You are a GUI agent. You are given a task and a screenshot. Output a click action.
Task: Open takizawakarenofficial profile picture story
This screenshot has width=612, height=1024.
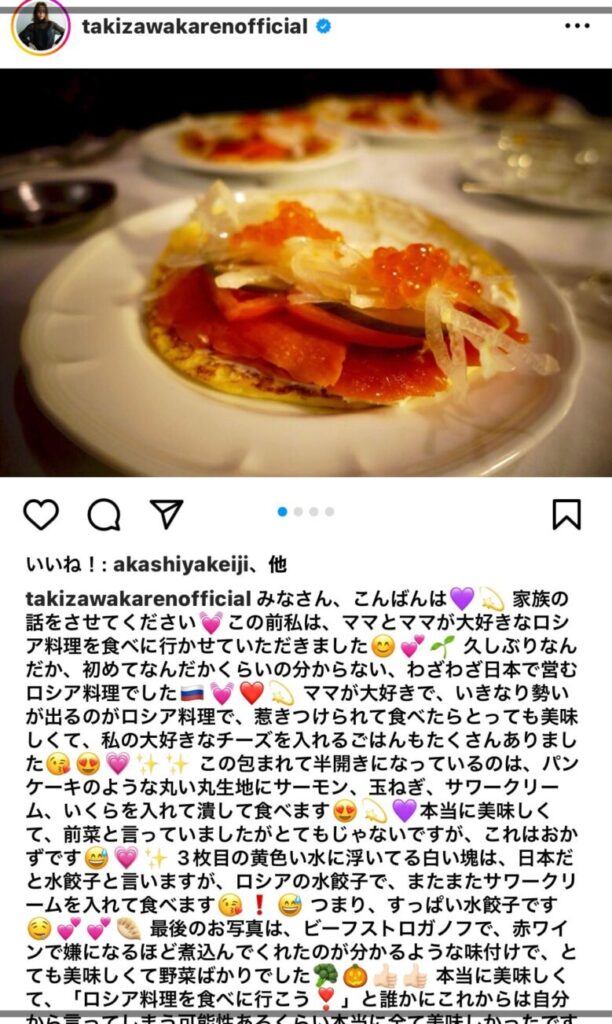point(40,27)
